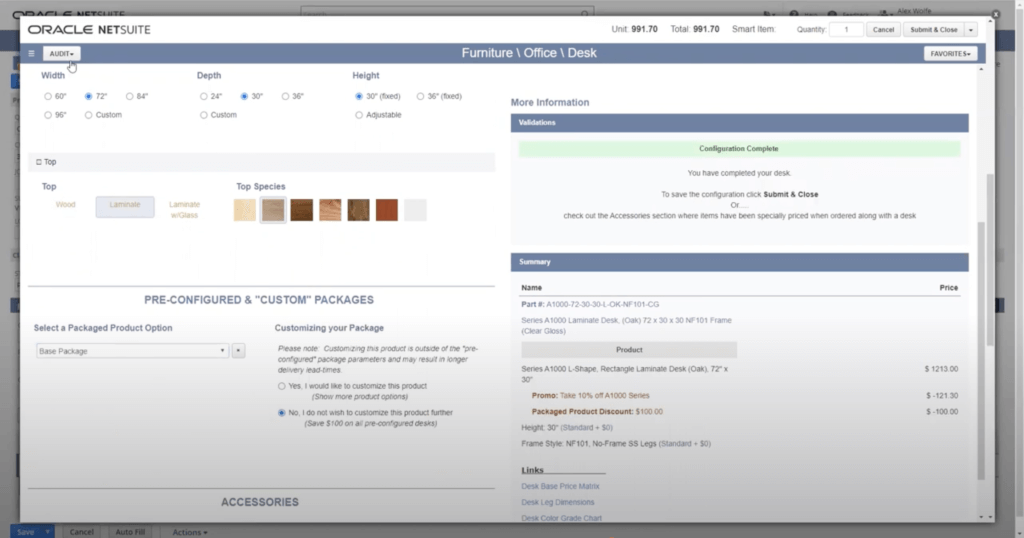Click the Quantity input field
The image size is (1024, 538).
pos(846,30)
